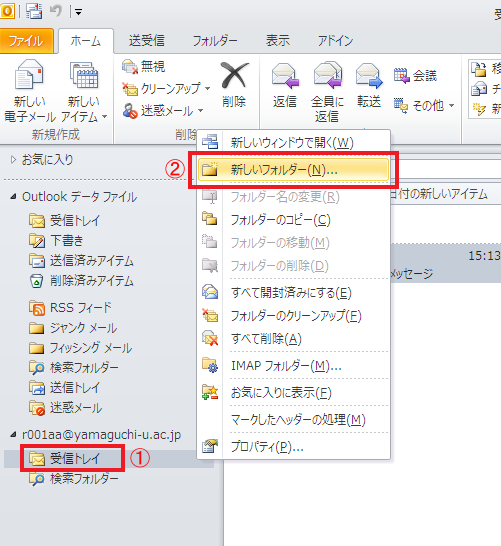The width and height of the screenshot is (501, 546).
Task: Click the 返信 reply button
Action: (x=284, y=85)
